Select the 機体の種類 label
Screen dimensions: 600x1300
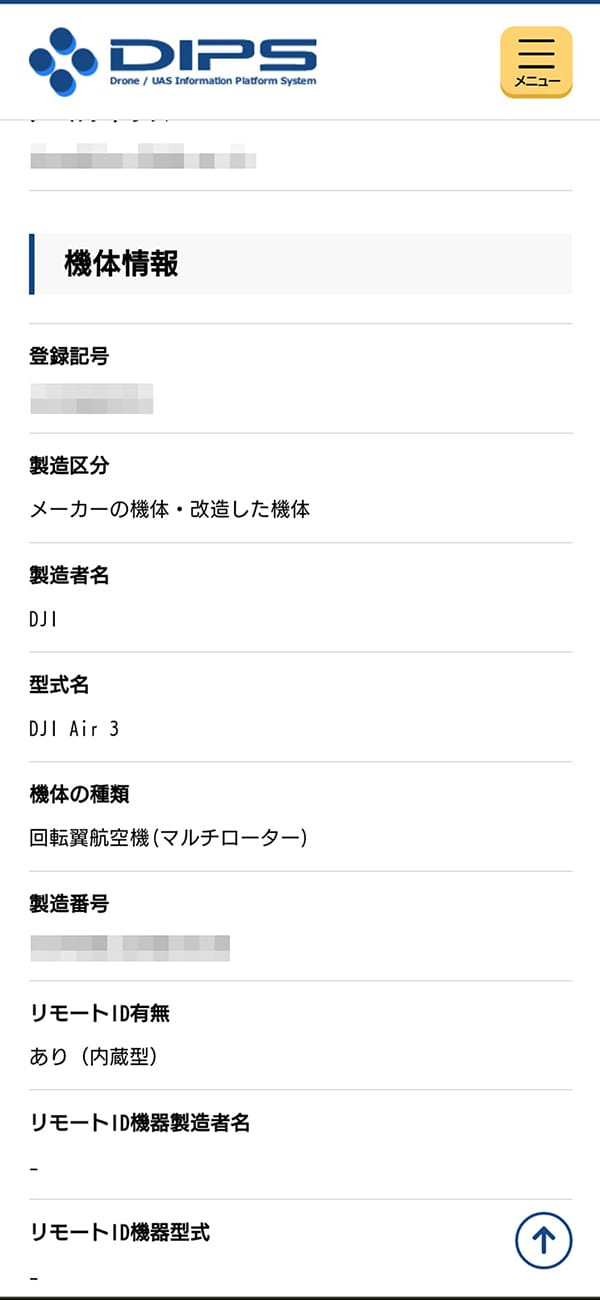[x=80, y=794]
